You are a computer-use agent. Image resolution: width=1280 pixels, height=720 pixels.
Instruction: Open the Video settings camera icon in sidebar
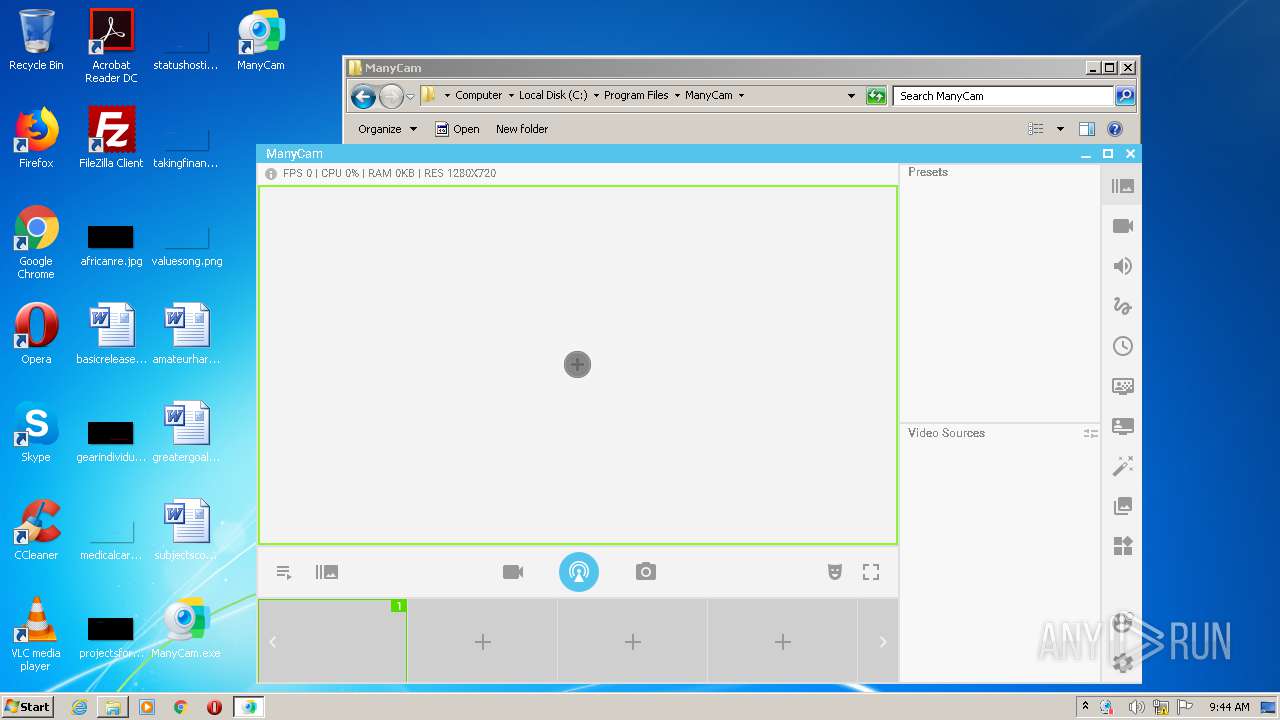click(1122, 226)
